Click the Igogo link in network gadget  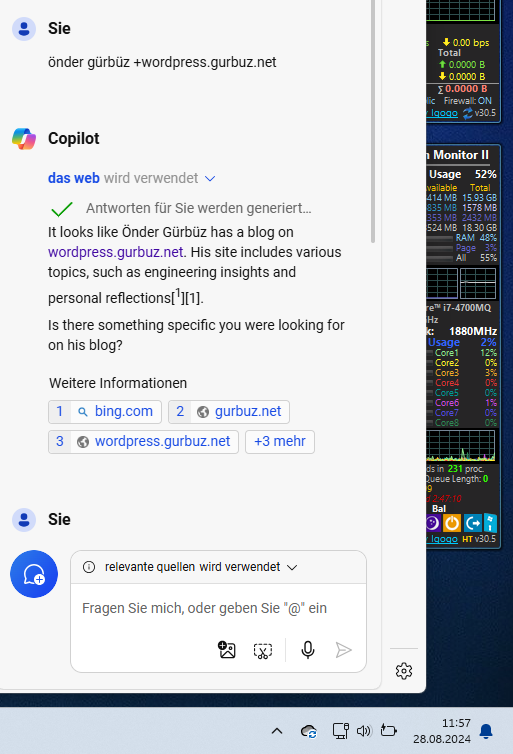coord(444,113)
